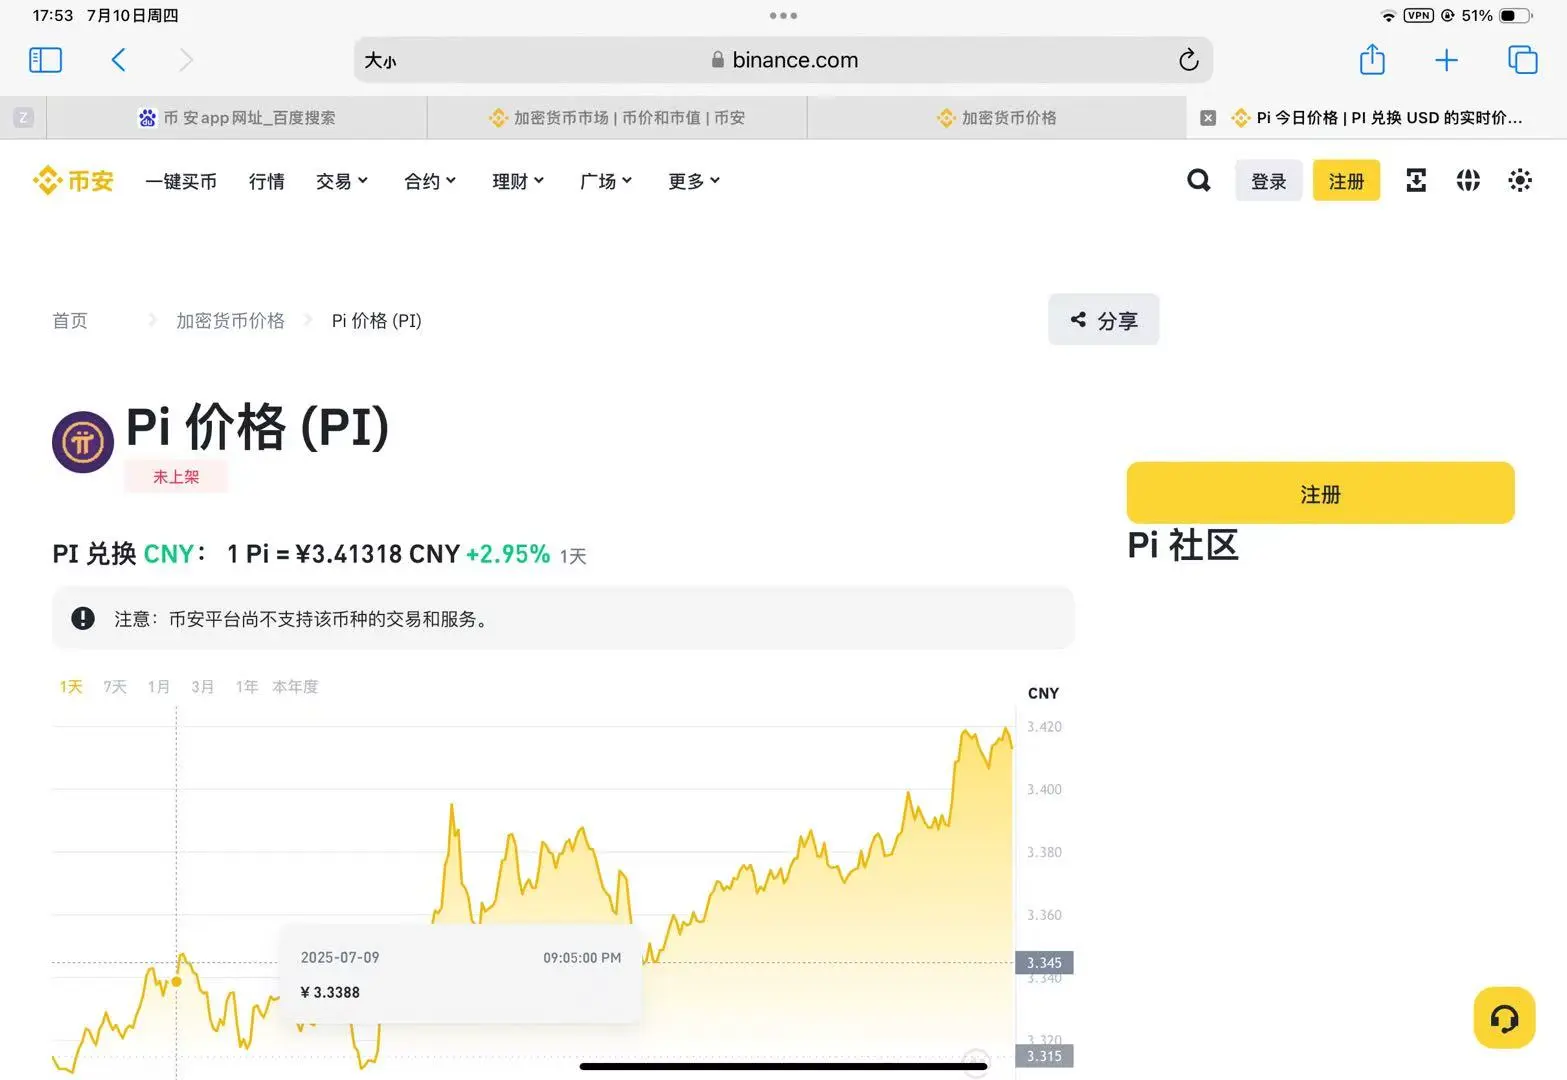This screenshot has height=1080, width=1567.
Task: Select the 本年度 chart range
Action: (295, 687)
